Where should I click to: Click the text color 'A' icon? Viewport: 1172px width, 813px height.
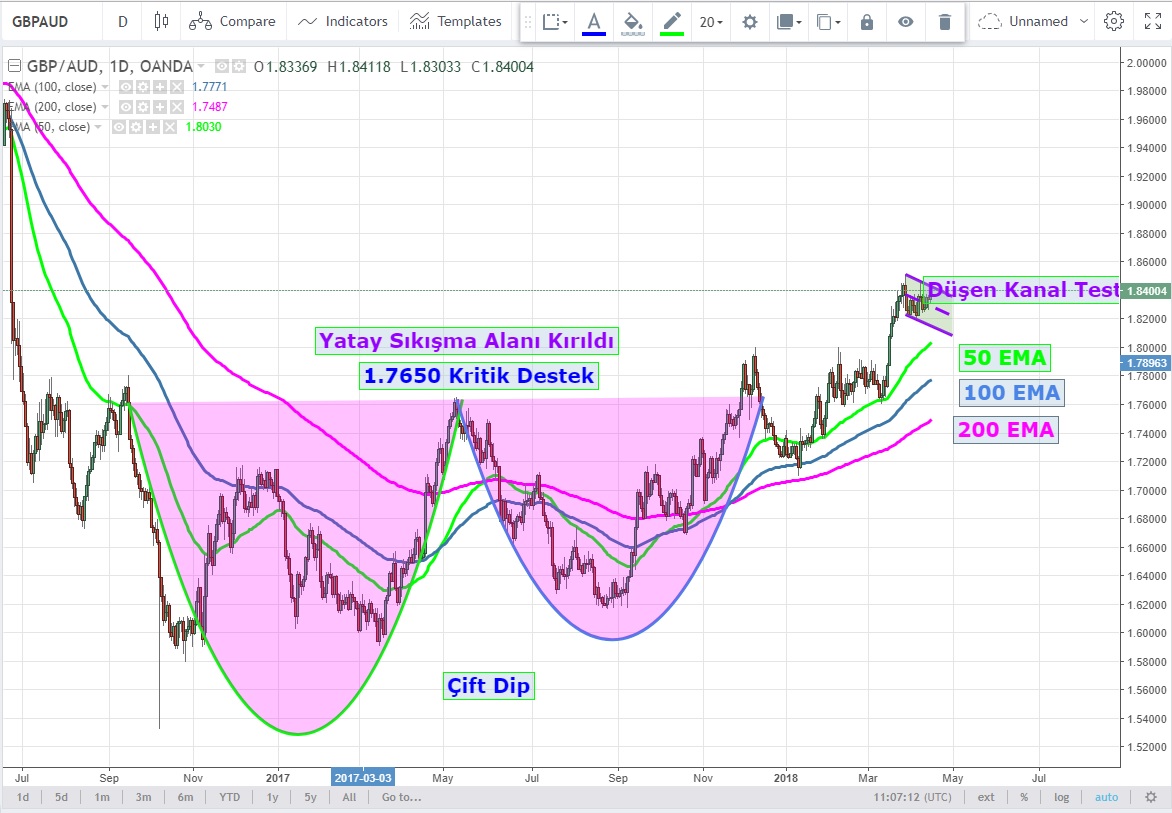pos(594,21)
